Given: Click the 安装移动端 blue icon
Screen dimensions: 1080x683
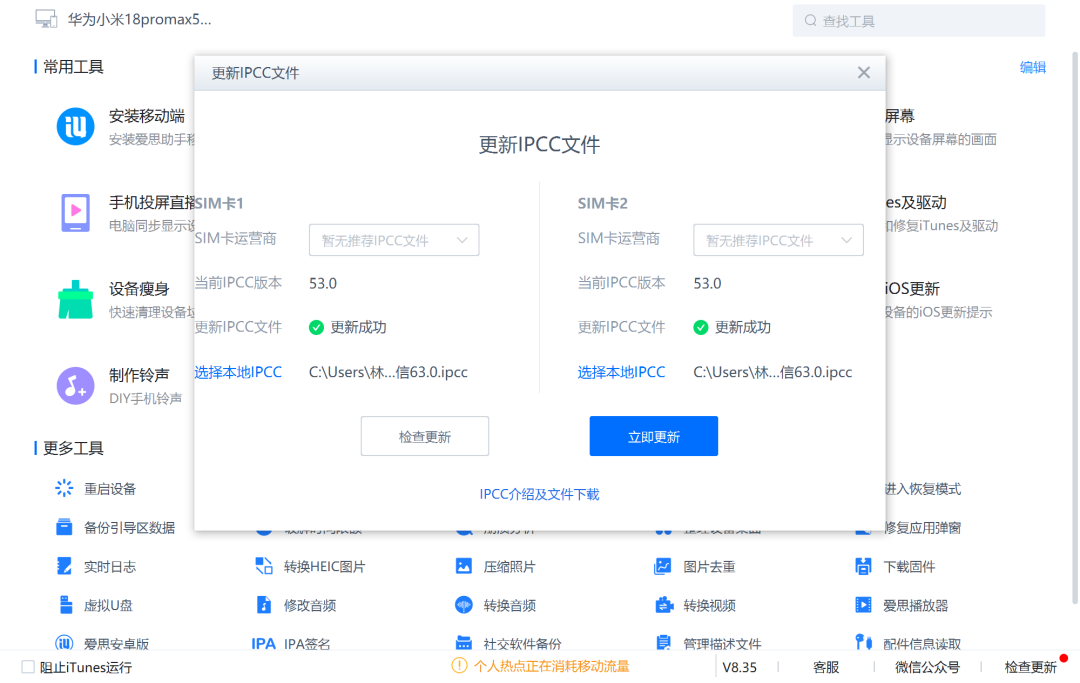Looking at the screenshot, I should tap(75, 127).
